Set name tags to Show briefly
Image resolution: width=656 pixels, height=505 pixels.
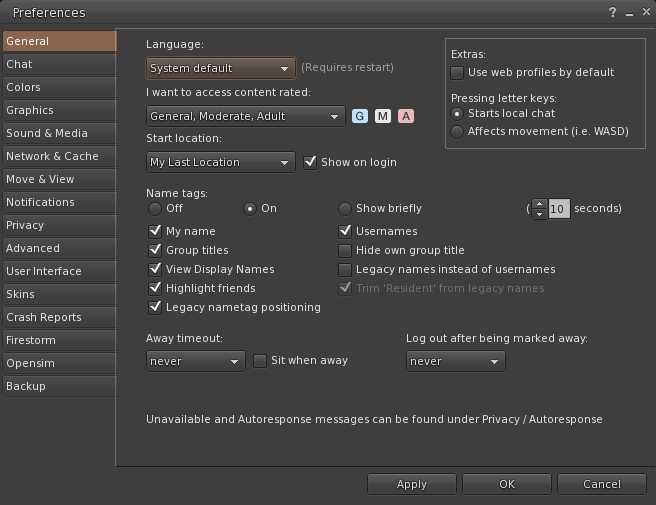345,209
